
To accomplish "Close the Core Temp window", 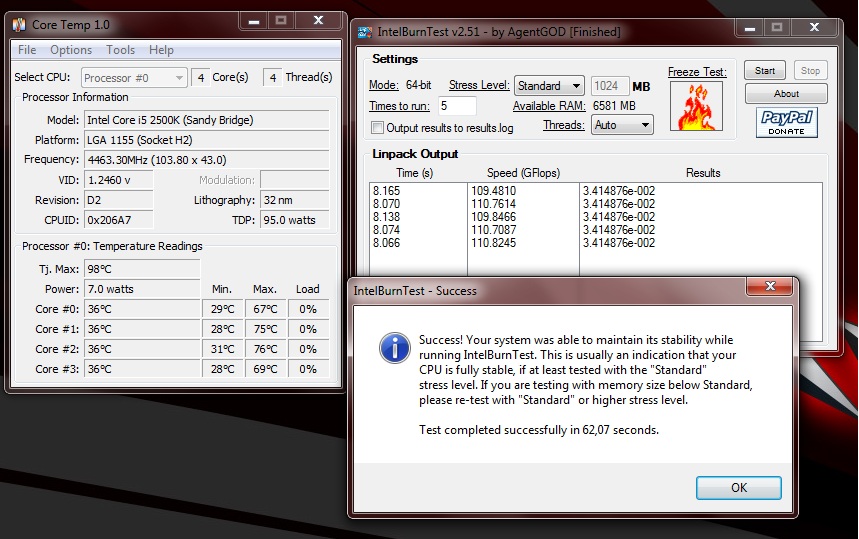I will [318, 21].
